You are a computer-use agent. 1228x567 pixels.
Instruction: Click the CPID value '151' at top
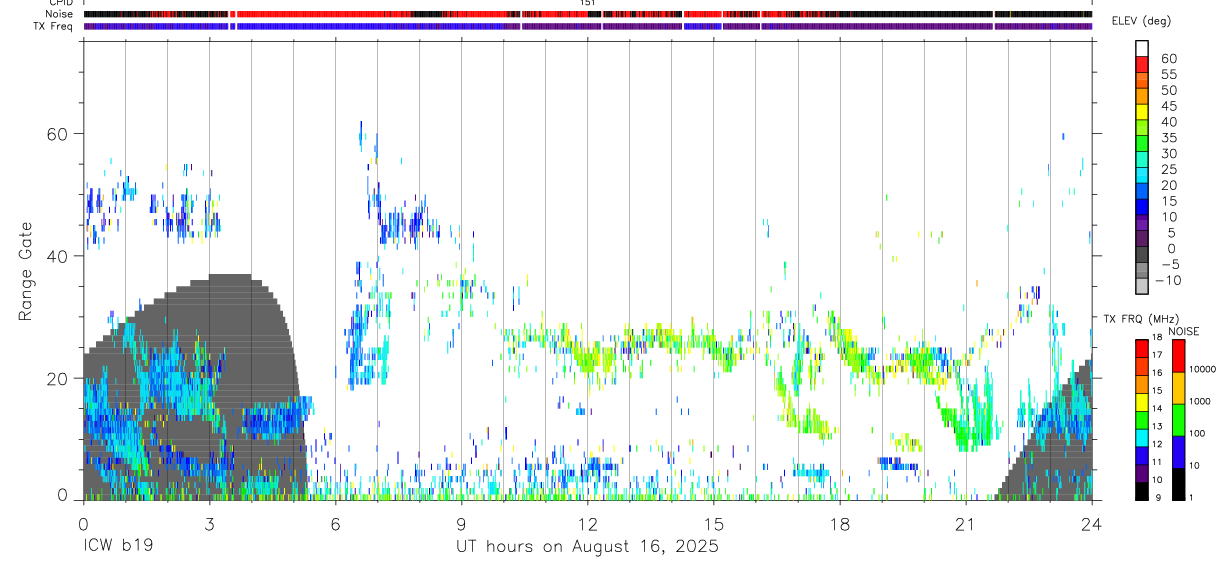point(588,3)
